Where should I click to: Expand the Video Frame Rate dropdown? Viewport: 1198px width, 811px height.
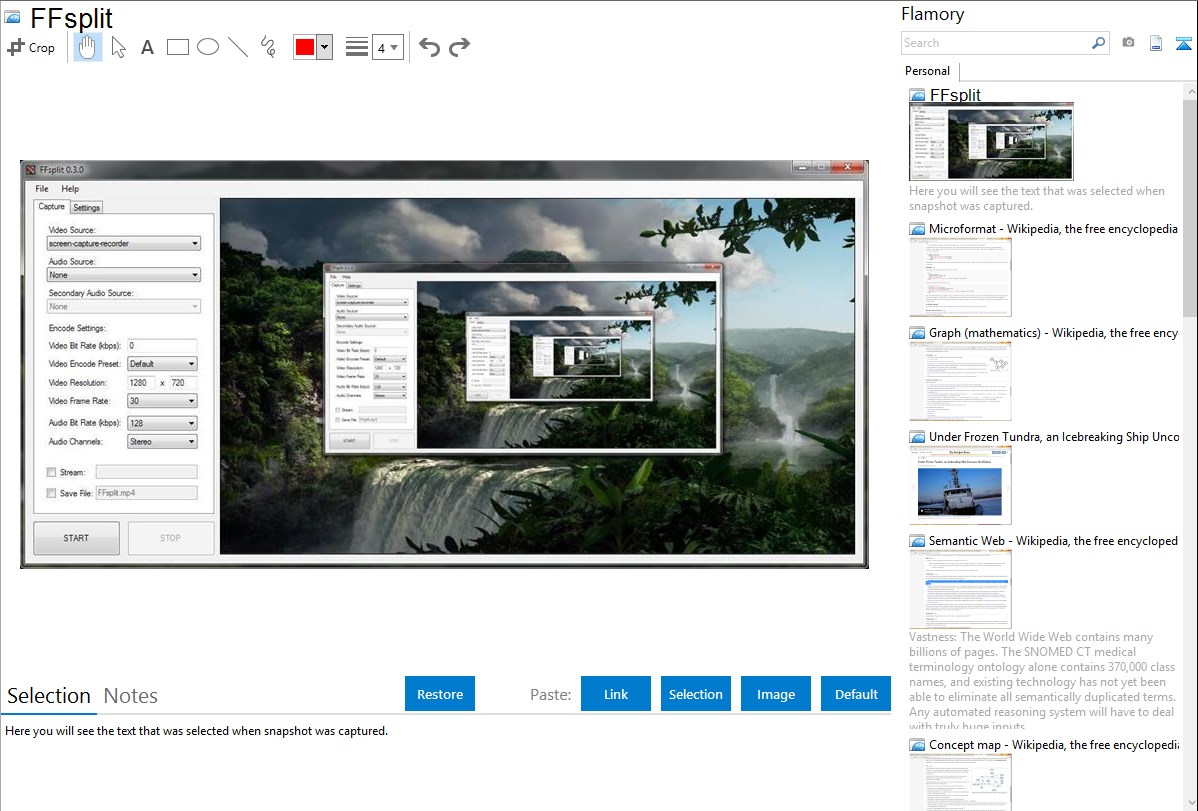click(x=162, y=401)
